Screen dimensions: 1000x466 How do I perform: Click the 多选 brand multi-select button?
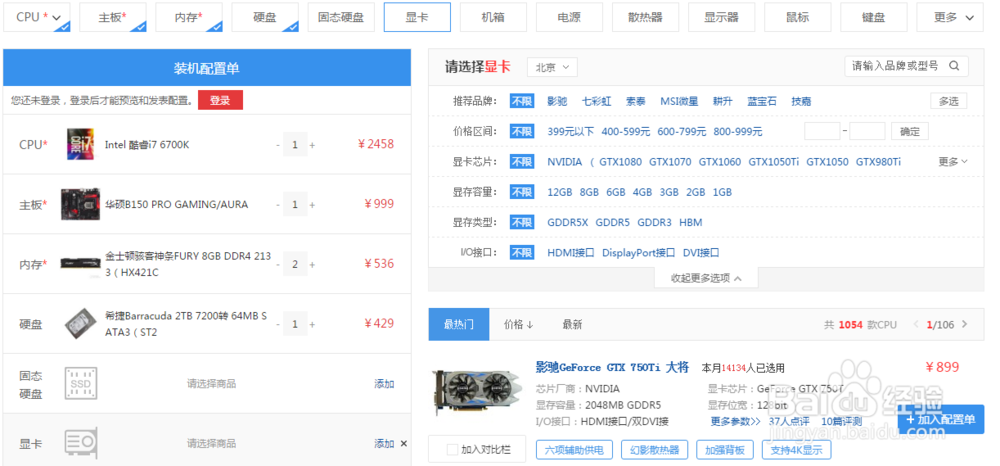tap(948, 101)
